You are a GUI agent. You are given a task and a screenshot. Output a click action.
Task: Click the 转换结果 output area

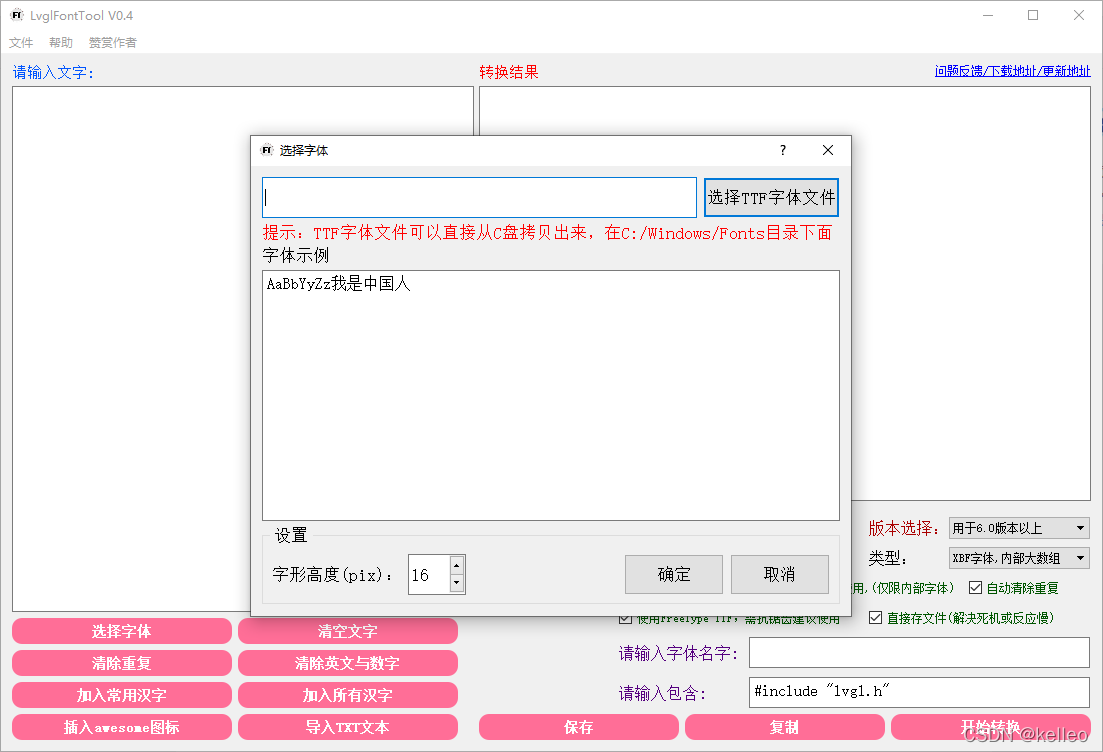tap(971, 293)
